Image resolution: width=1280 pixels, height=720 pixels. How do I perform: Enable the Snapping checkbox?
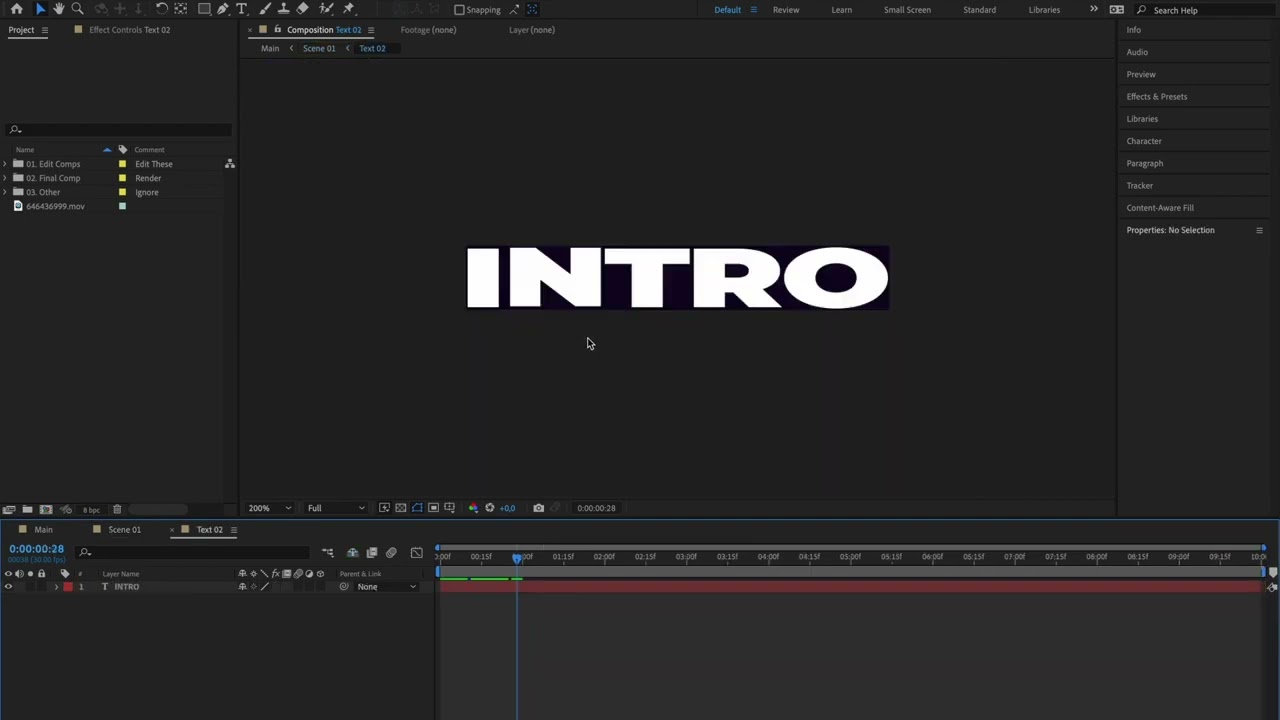pos(460,10)
